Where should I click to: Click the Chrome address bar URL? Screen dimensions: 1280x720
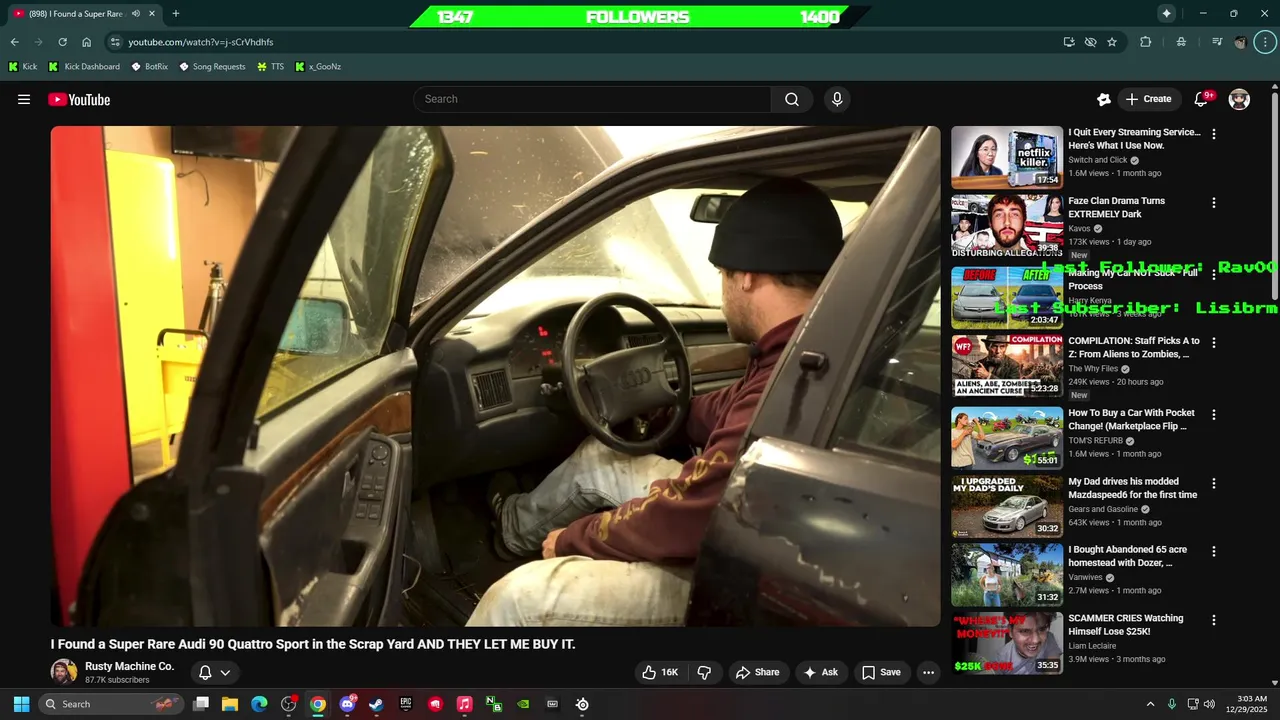200,42
